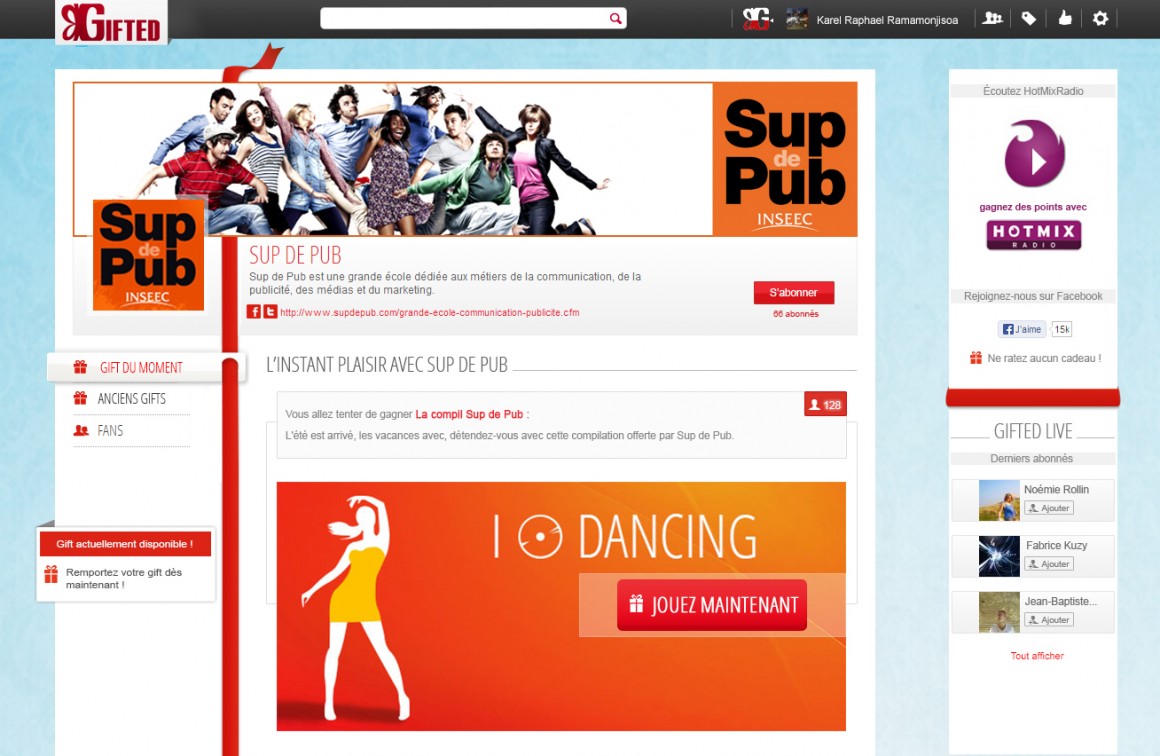Open the settings gear icon

click(x=1101, y=18)
